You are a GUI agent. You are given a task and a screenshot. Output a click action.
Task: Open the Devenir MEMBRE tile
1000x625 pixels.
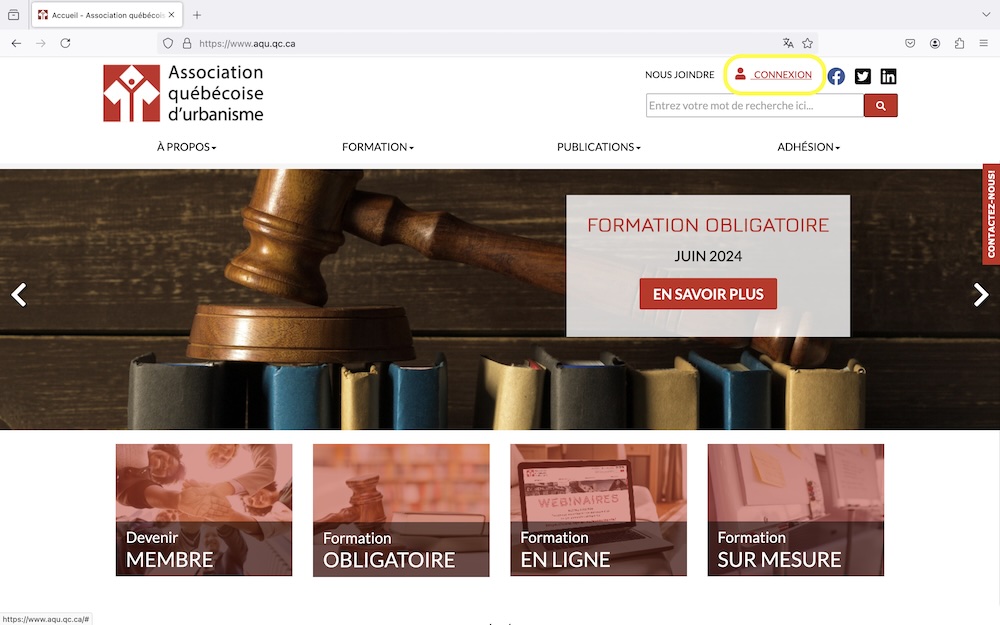coord(204,510)
